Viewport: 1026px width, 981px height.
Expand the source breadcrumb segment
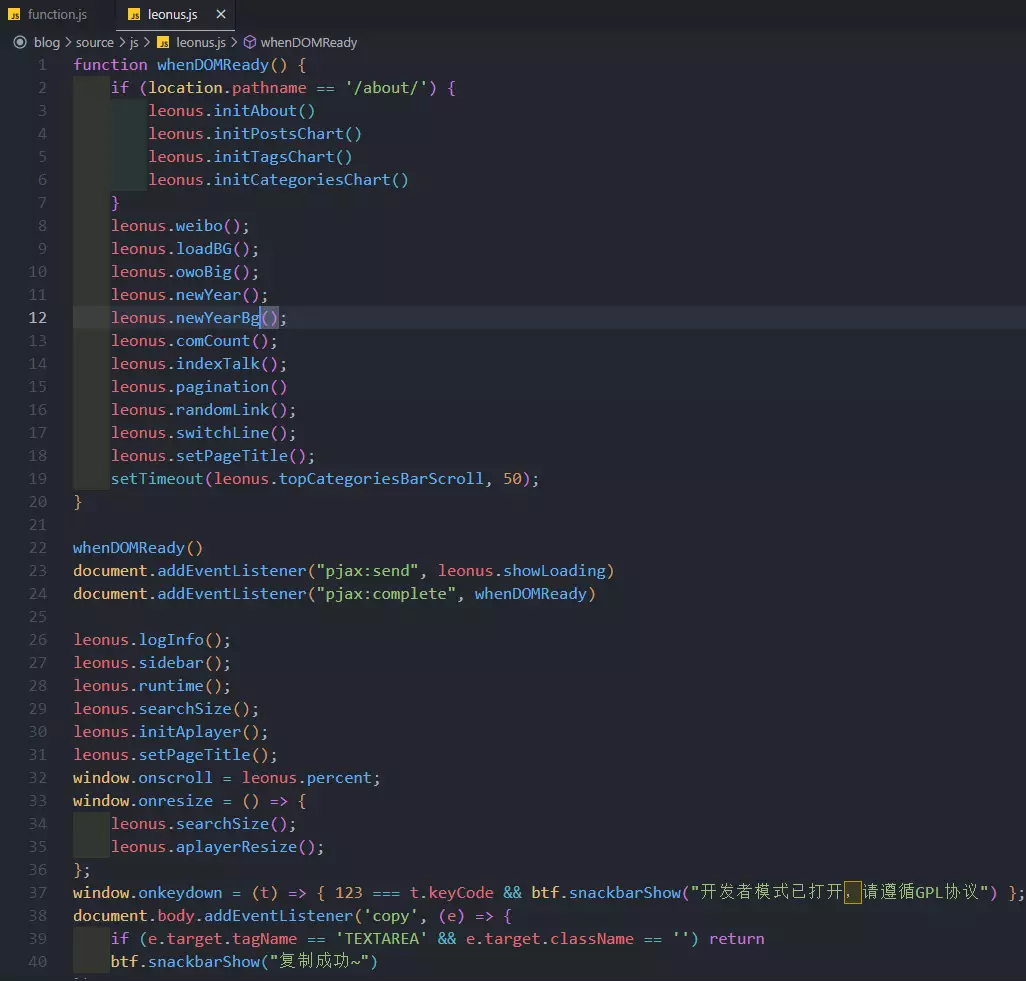(x=95, y=42)
